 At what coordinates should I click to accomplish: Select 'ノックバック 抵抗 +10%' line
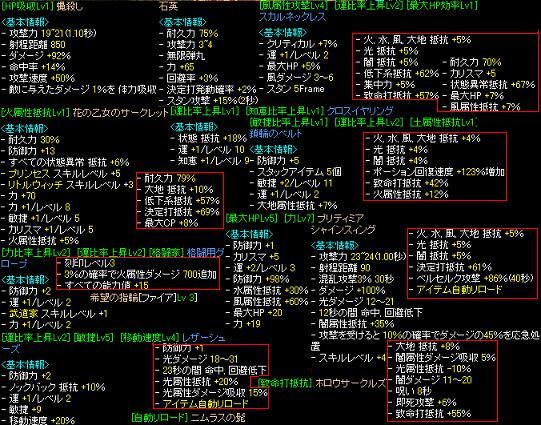click(57, 387)
